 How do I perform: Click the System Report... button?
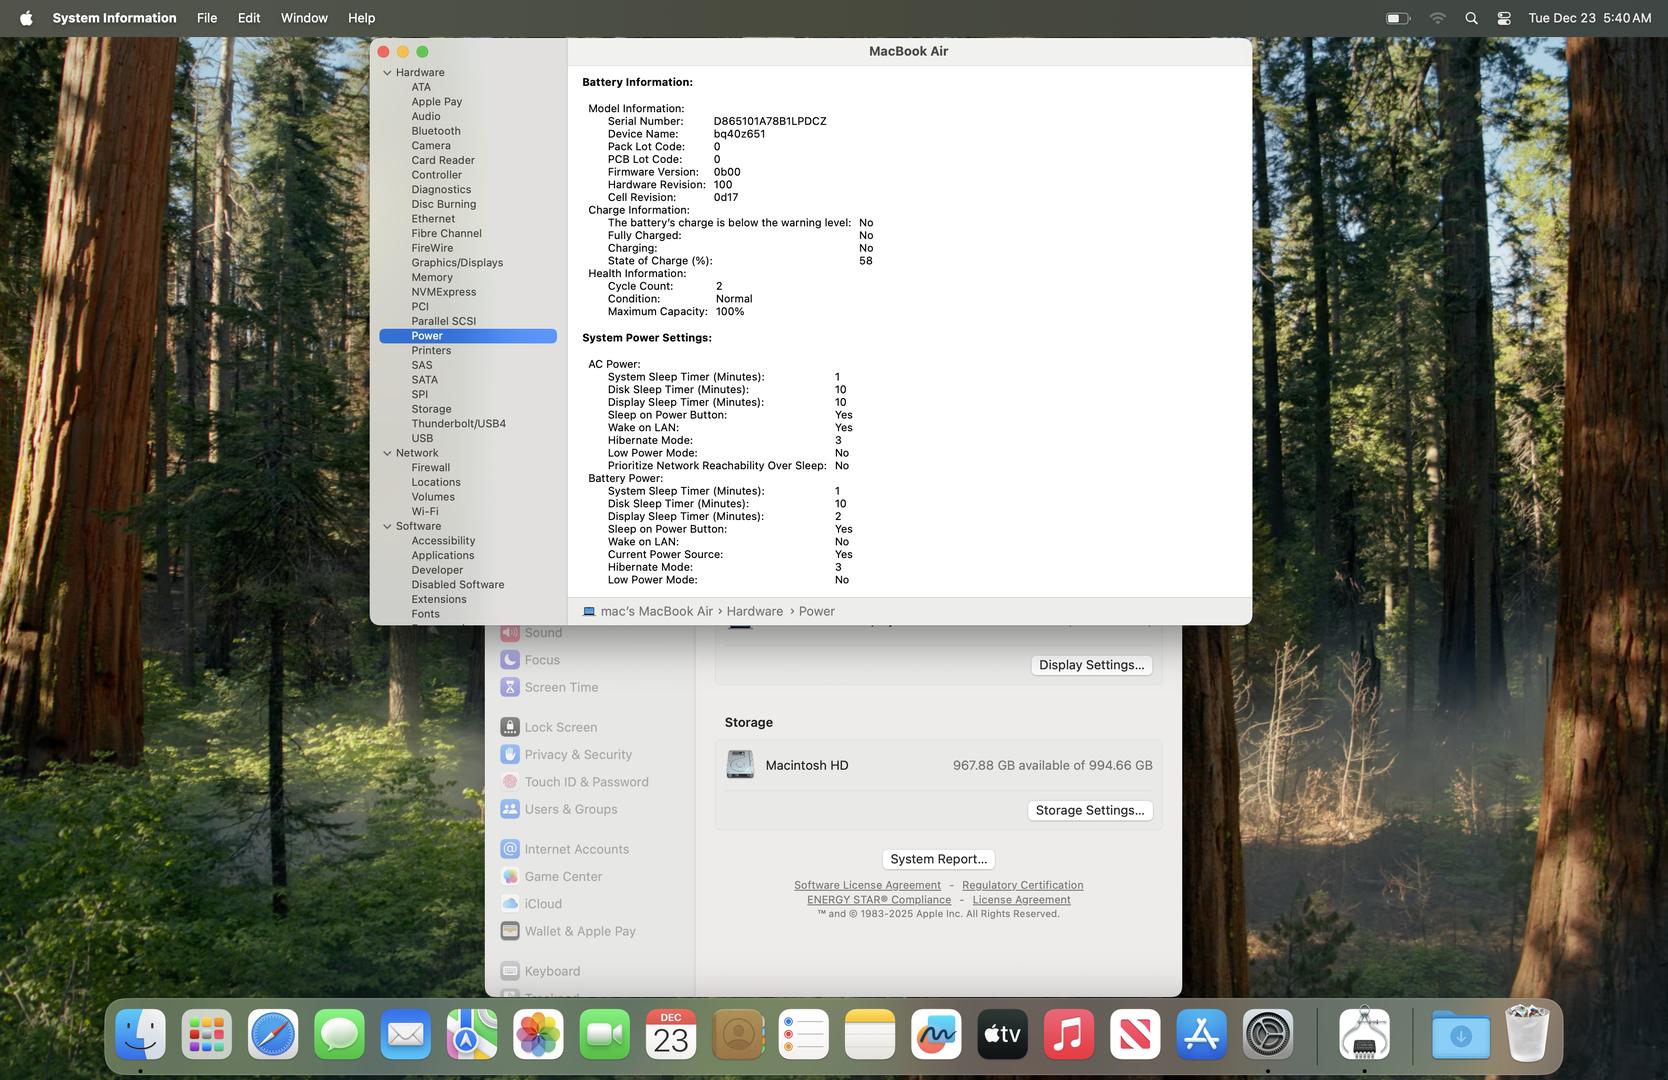point(938,859)
